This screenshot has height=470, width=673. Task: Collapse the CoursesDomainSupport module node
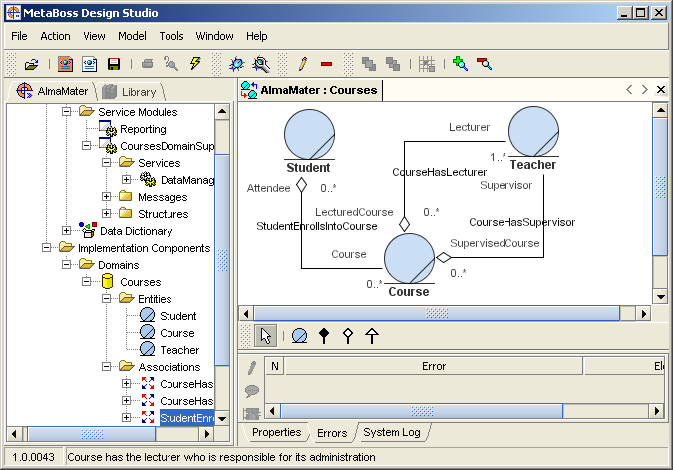pyautogui.click(x=86, y=146)
